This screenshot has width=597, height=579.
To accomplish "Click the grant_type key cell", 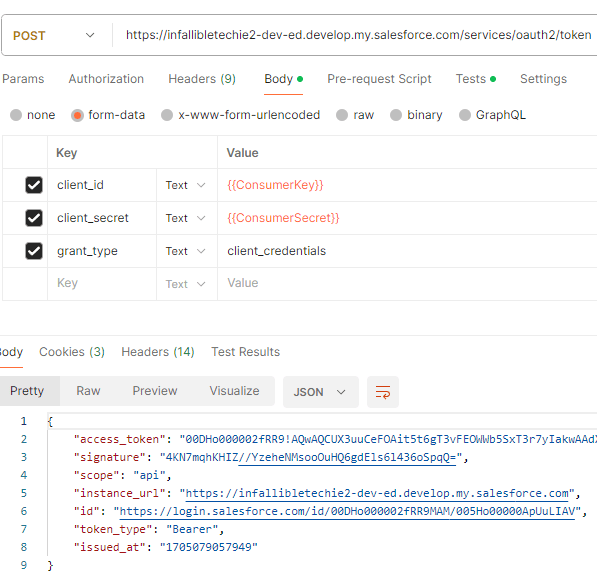I will pyautogui.click(x=102, y=251).
